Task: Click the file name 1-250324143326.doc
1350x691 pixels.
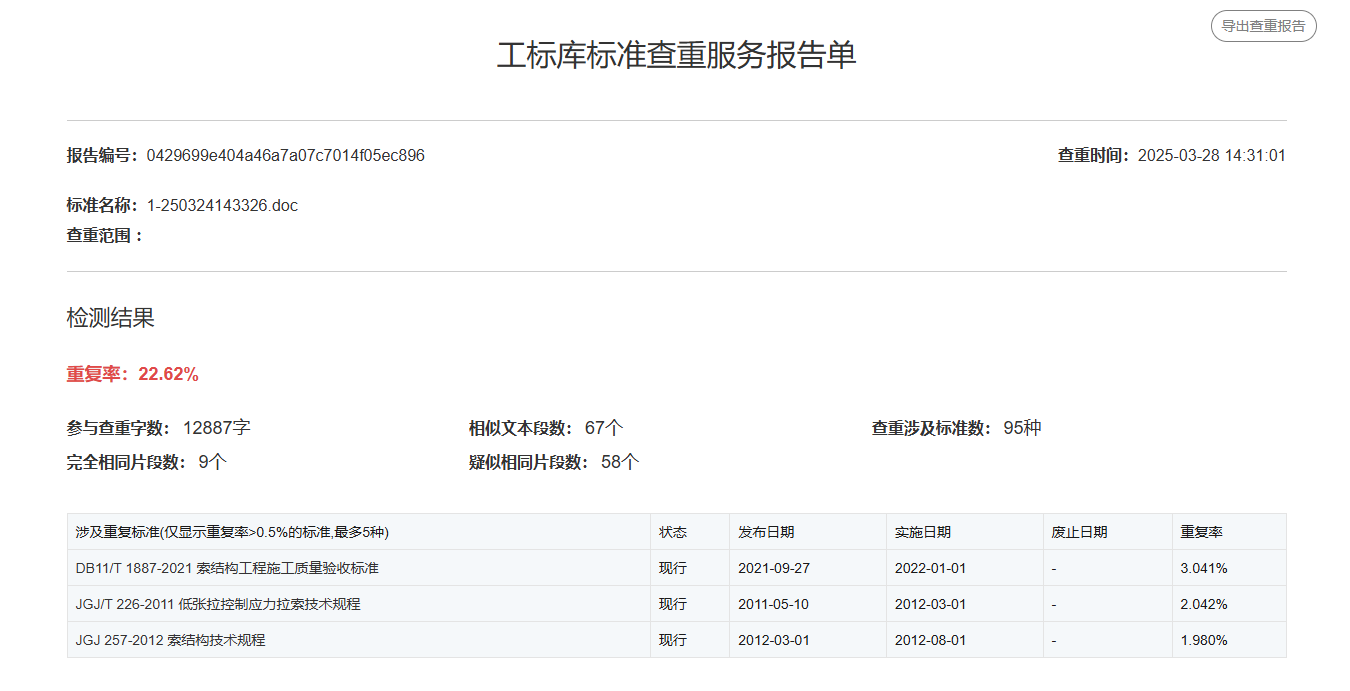Action: [222, 206]
